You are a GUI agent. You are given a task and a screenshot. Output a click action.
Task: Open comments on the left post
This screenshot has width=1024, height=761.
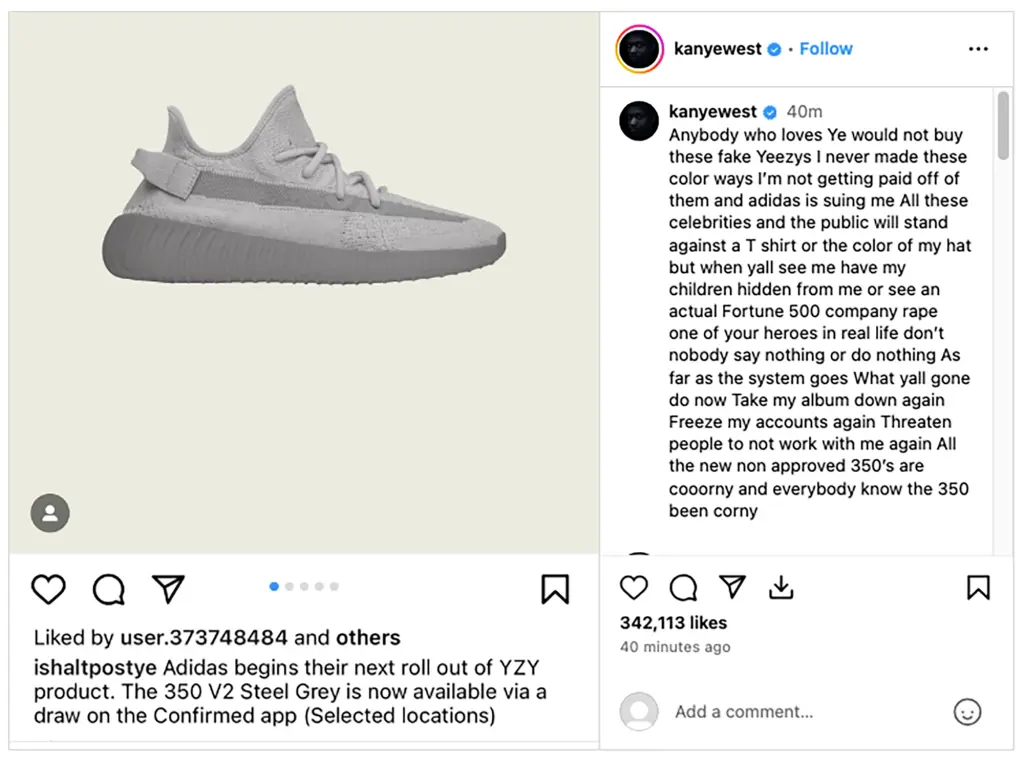click(108, 589)
